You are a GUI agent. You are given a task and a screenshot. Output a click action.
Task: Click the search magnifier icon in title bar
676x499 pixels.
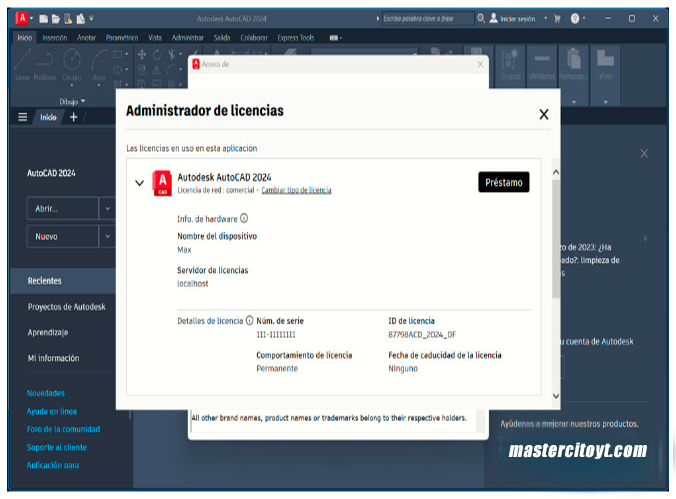point(481,18)
